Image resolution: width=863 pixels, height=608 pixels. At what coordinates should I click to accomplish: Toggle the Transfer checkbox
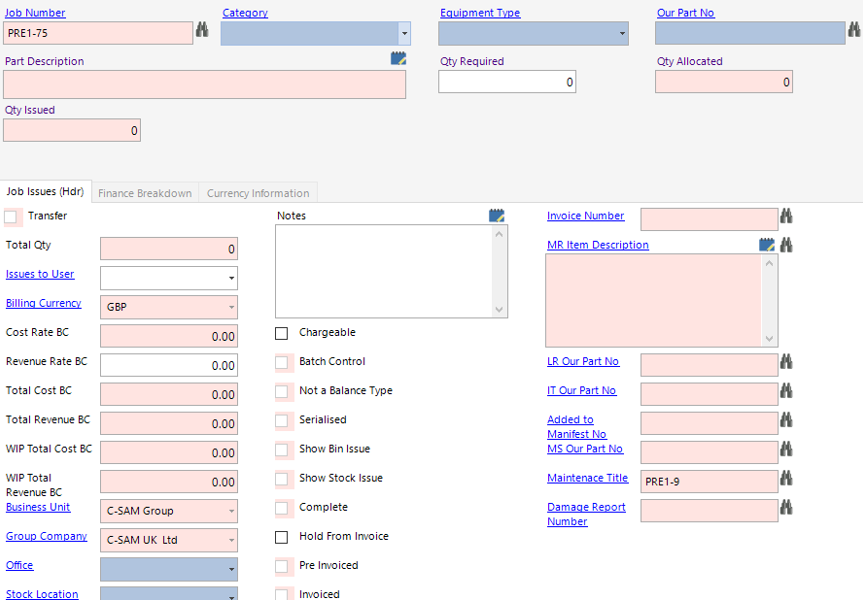pos(12,216)
